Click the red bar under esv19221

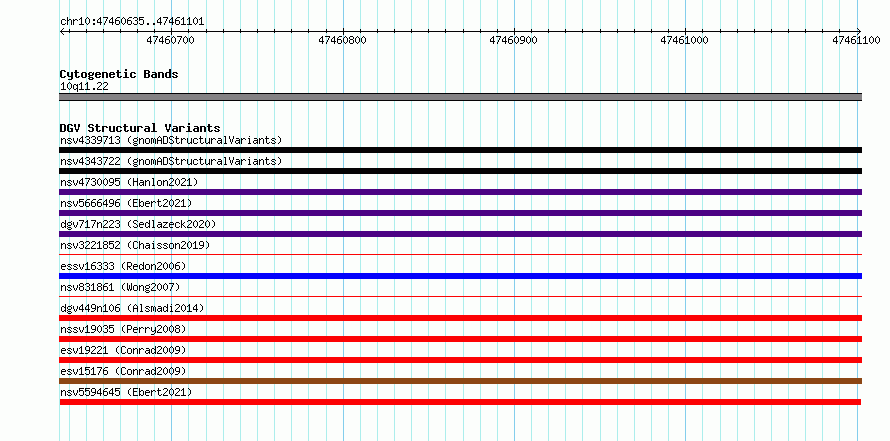[x=460, y=360]
